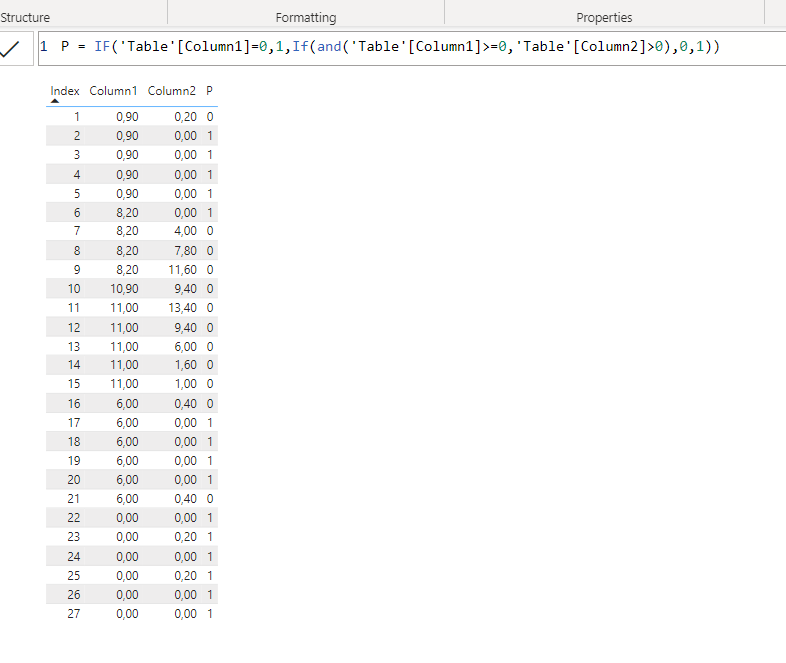Select Column1 value 0,00 in row 22
Screen dimensions: 786x663
click(127, 518)
